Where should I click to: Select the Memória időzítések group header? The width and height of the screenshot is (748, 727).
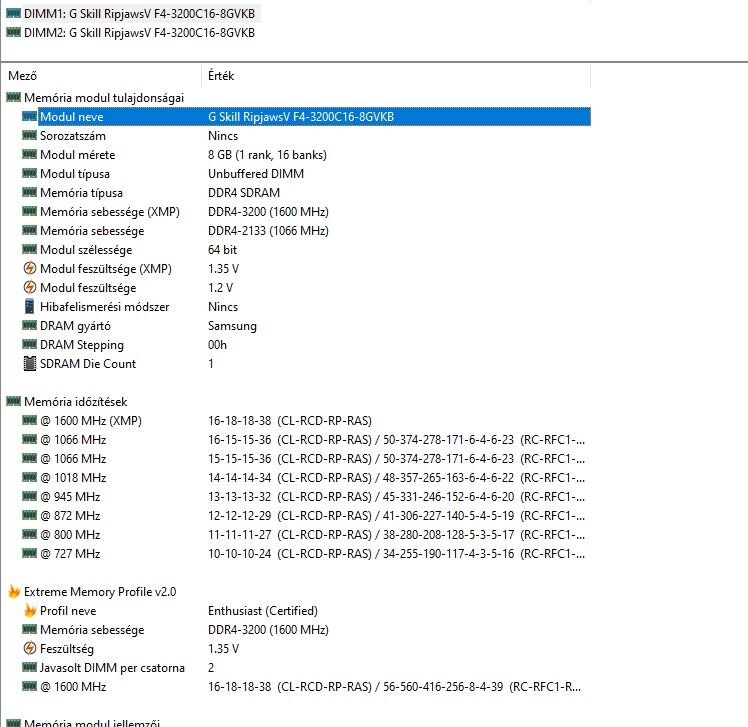(x=75, y=402)
